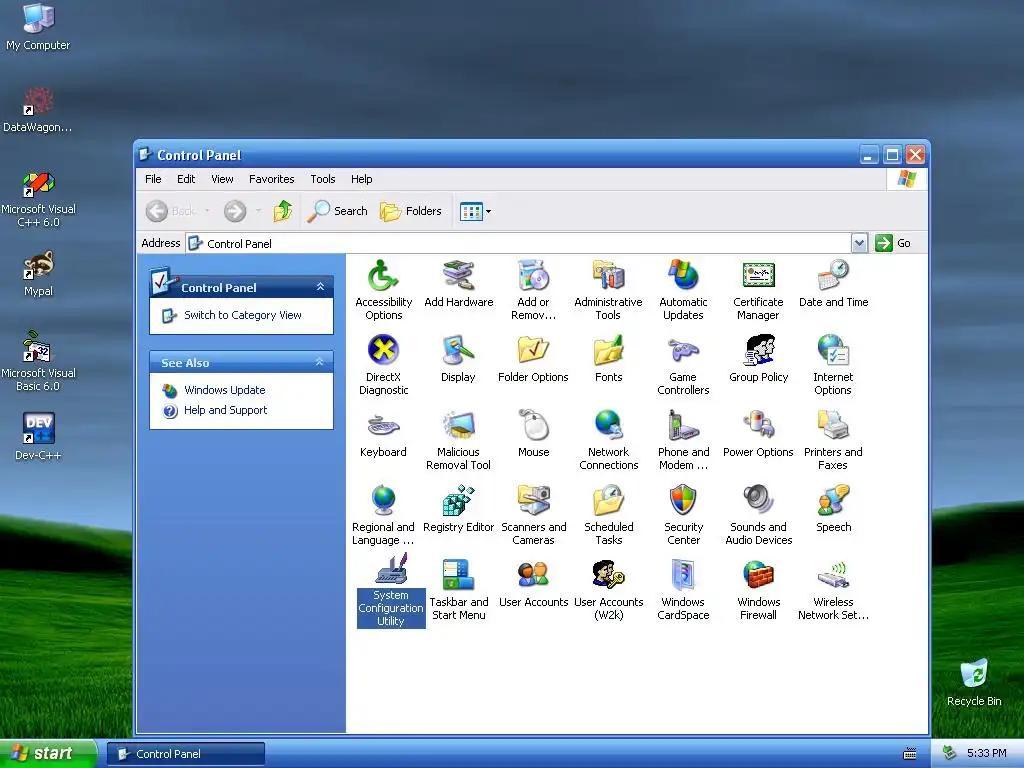Click Switch to Category View link
Screen dimensions: 1024x768
242,315
